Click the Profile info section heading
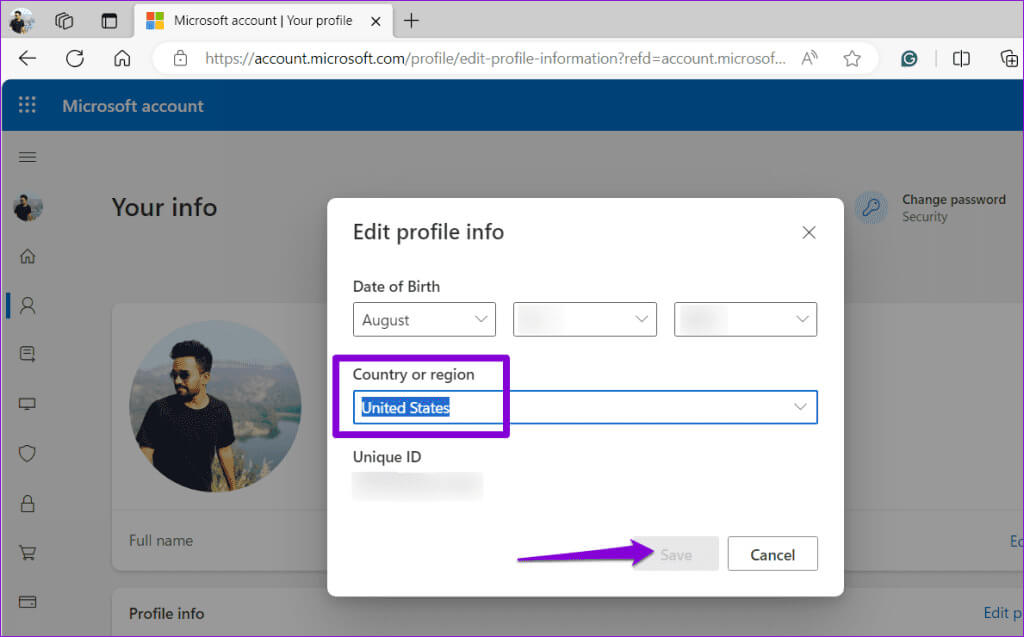Screen dimensions: 1024x637 (x=167, y=613)
